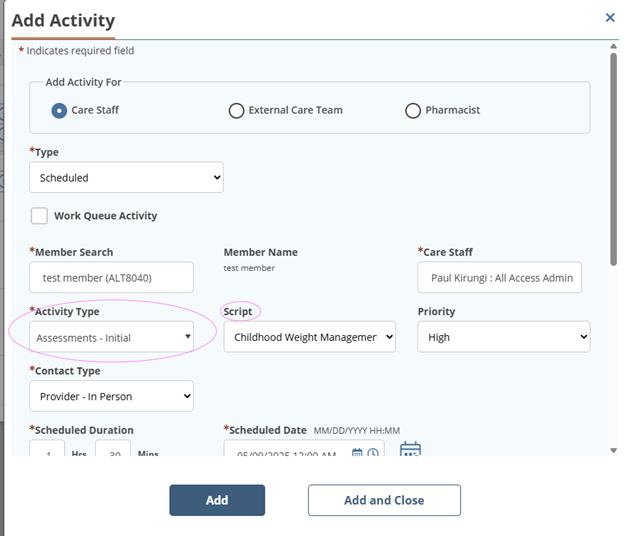This screenshot has height=536, width=624.
Task: Enable the Work Queue Activity checkbox
Action: [39, 216]
